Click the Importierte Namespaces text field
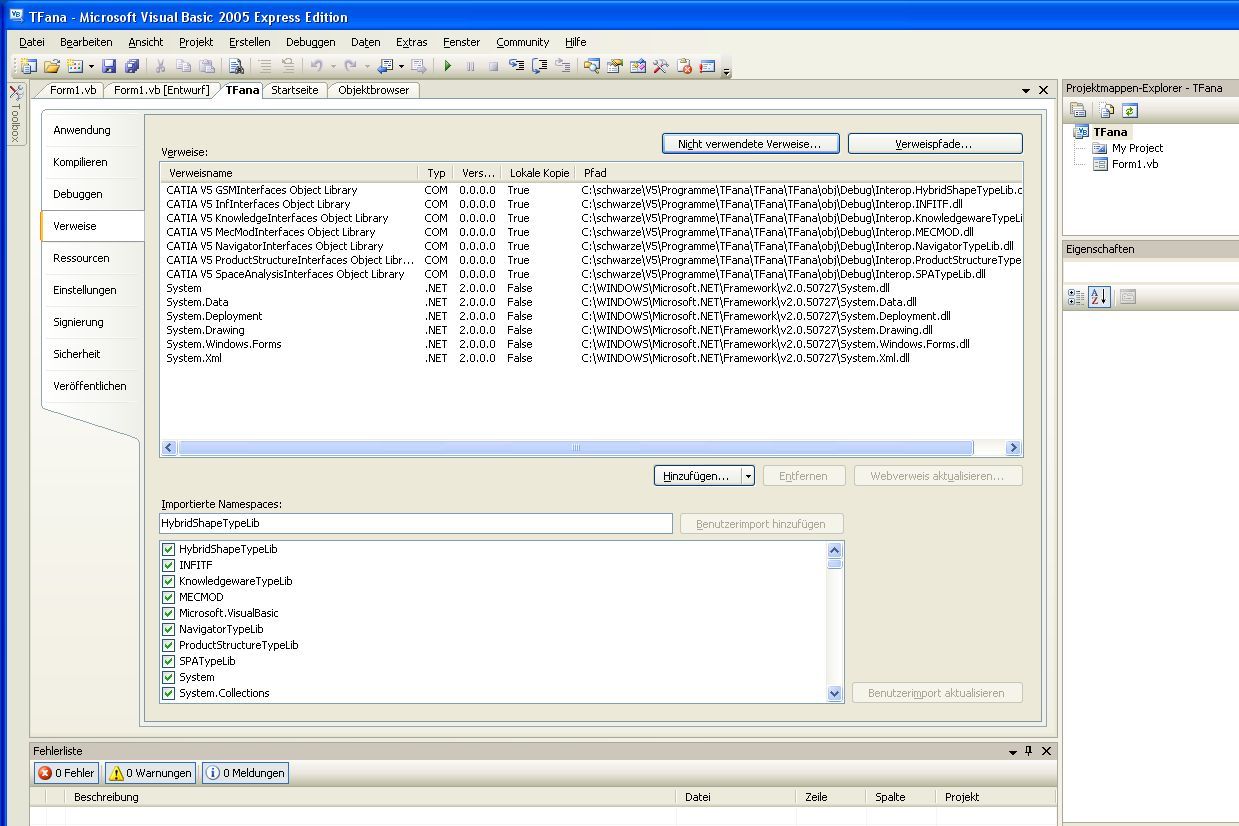This screenshot has height=826, width=1239. tap(416, 523)
